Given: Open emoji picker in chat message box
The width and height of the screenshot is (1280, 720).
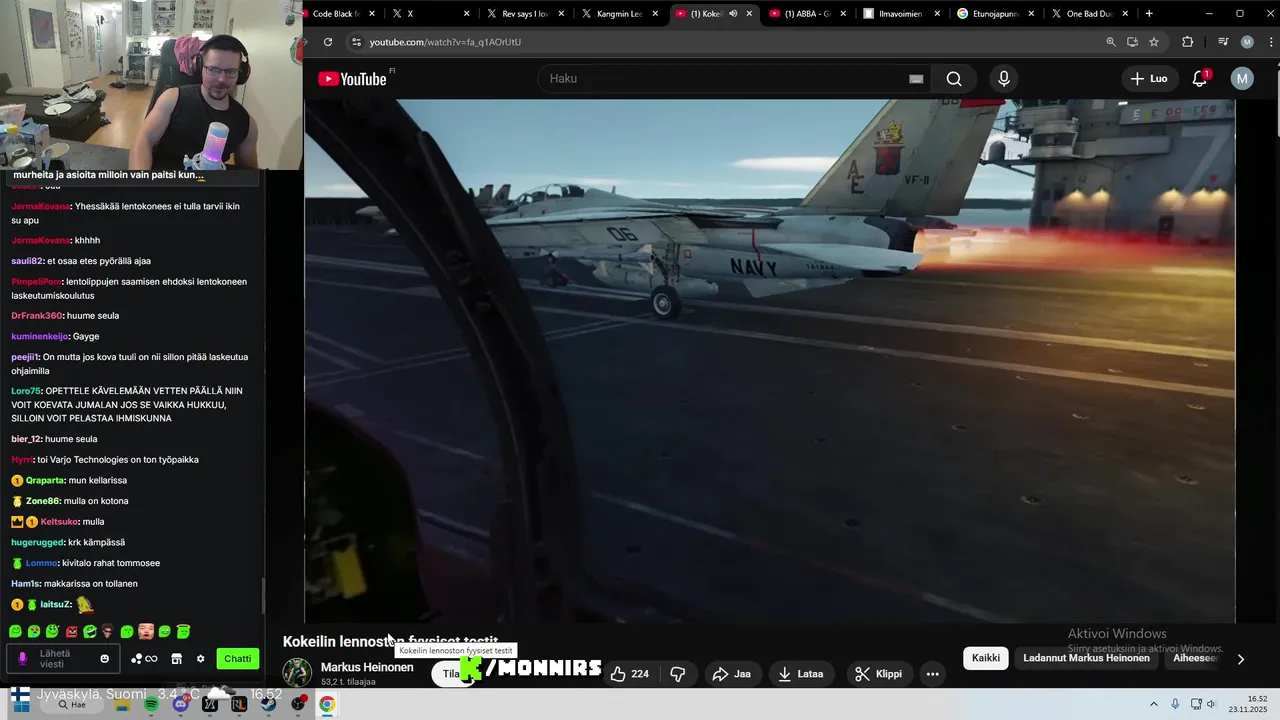Looking at the screenshot, I should coord(104,658).
